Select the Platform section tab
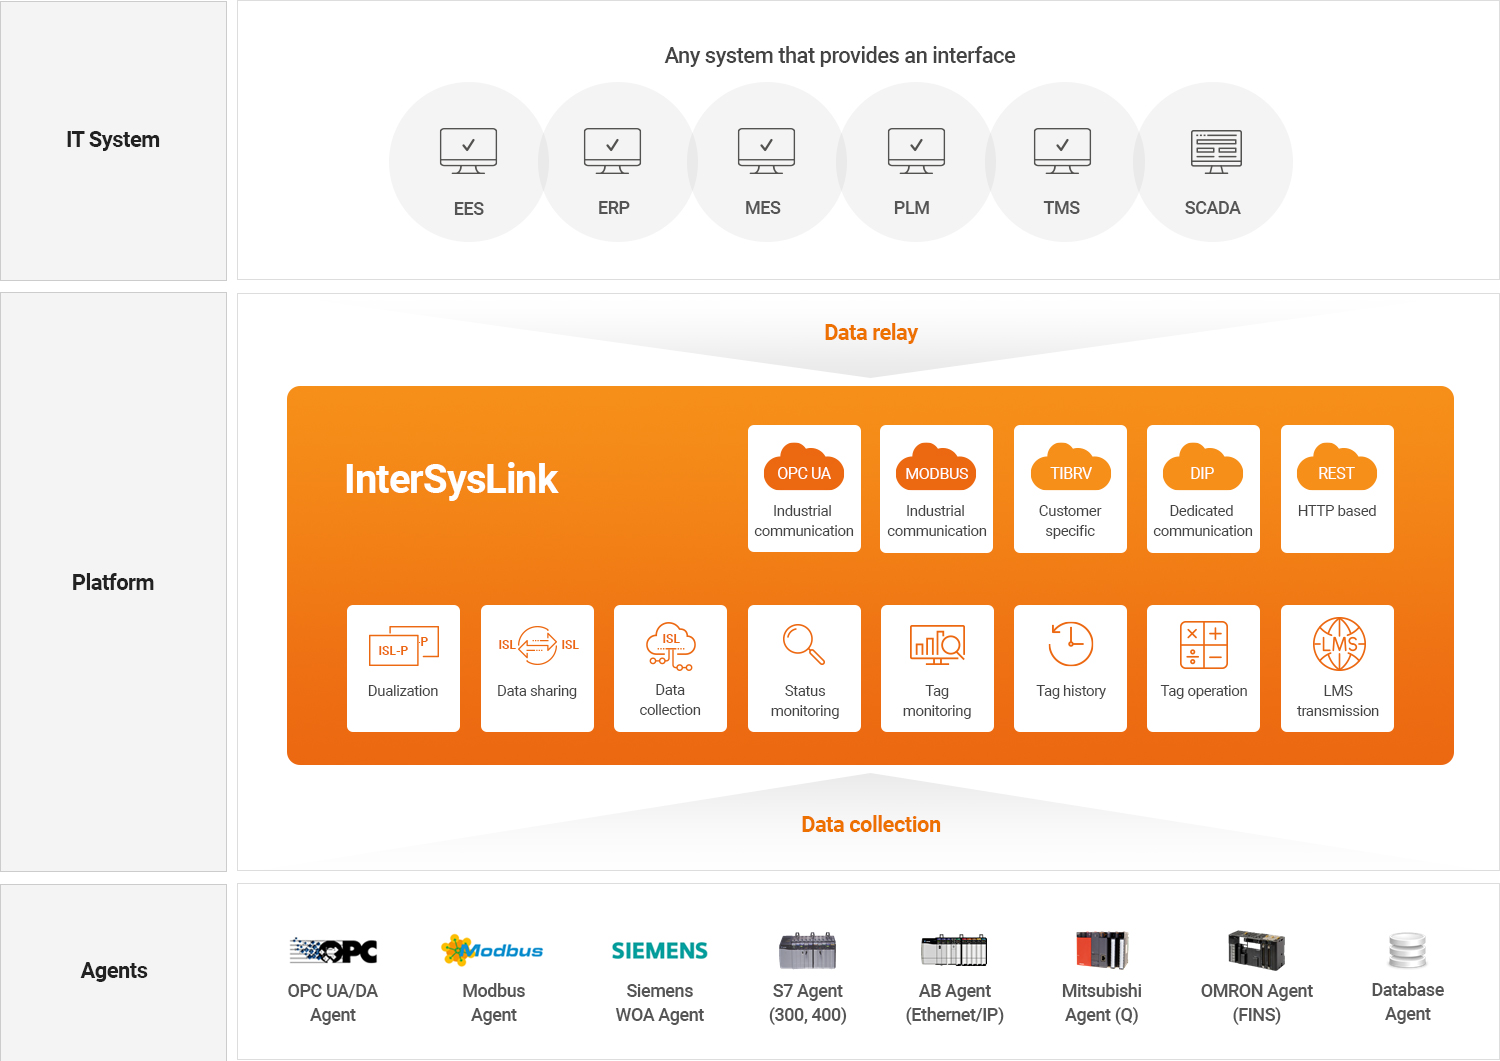Screen dimensions: 1500x1061 113,581
